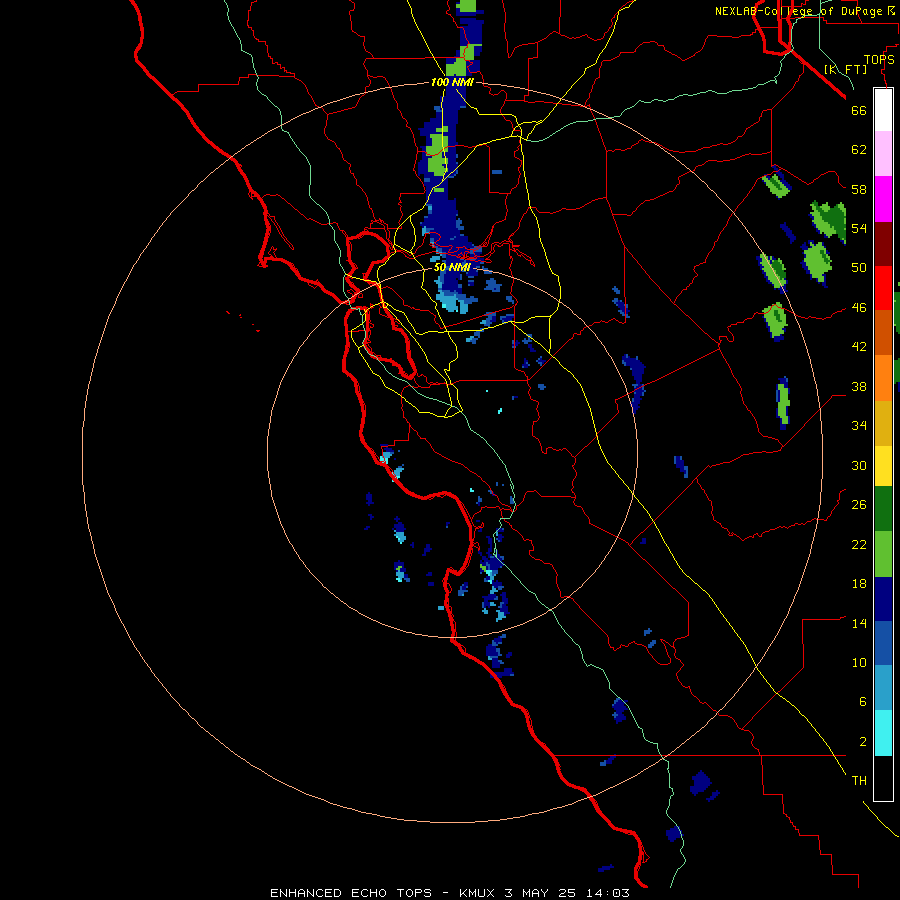Click the 34 value on the scale
Viewport: 900px width, 900px height.
[859, 426]
